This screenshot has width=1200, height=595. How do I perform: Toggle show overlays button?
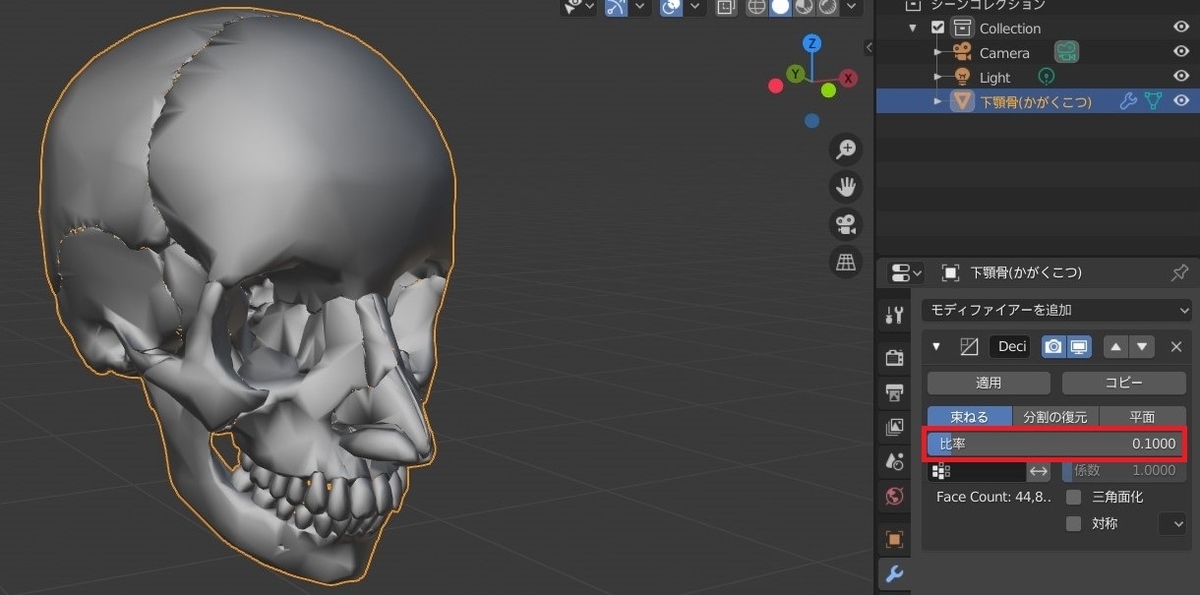coord(672,7)
